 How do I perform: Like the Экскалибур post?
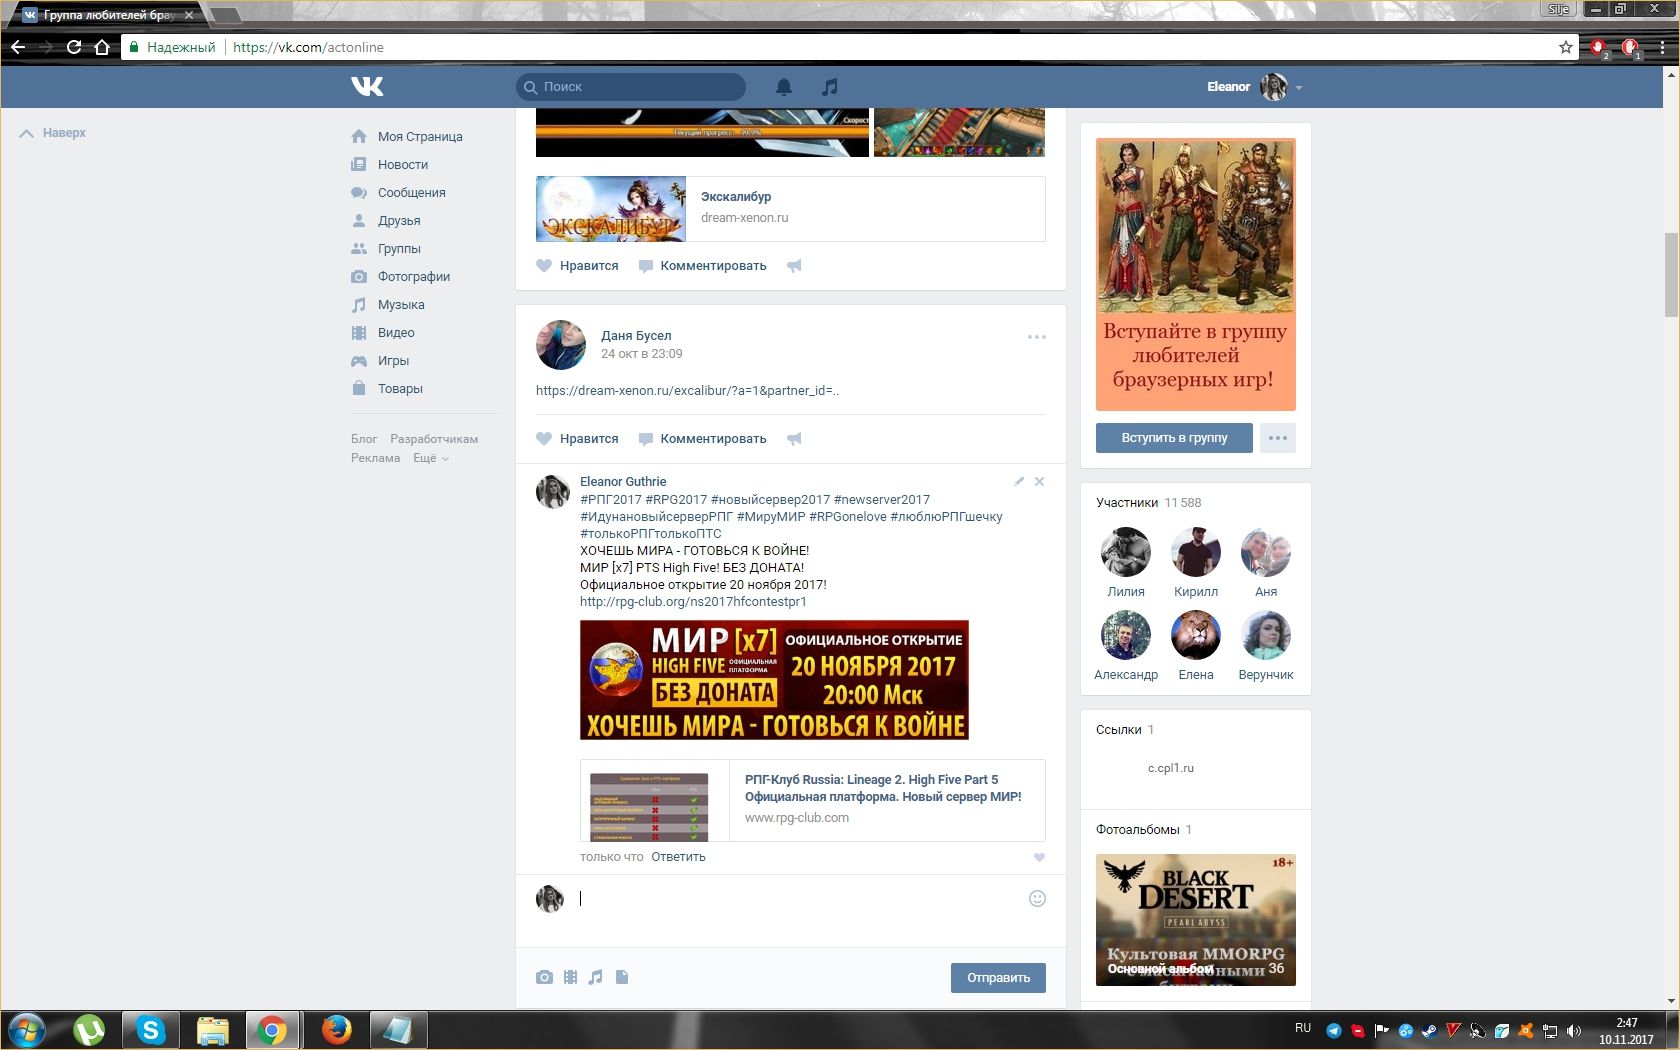click(577, 266)
